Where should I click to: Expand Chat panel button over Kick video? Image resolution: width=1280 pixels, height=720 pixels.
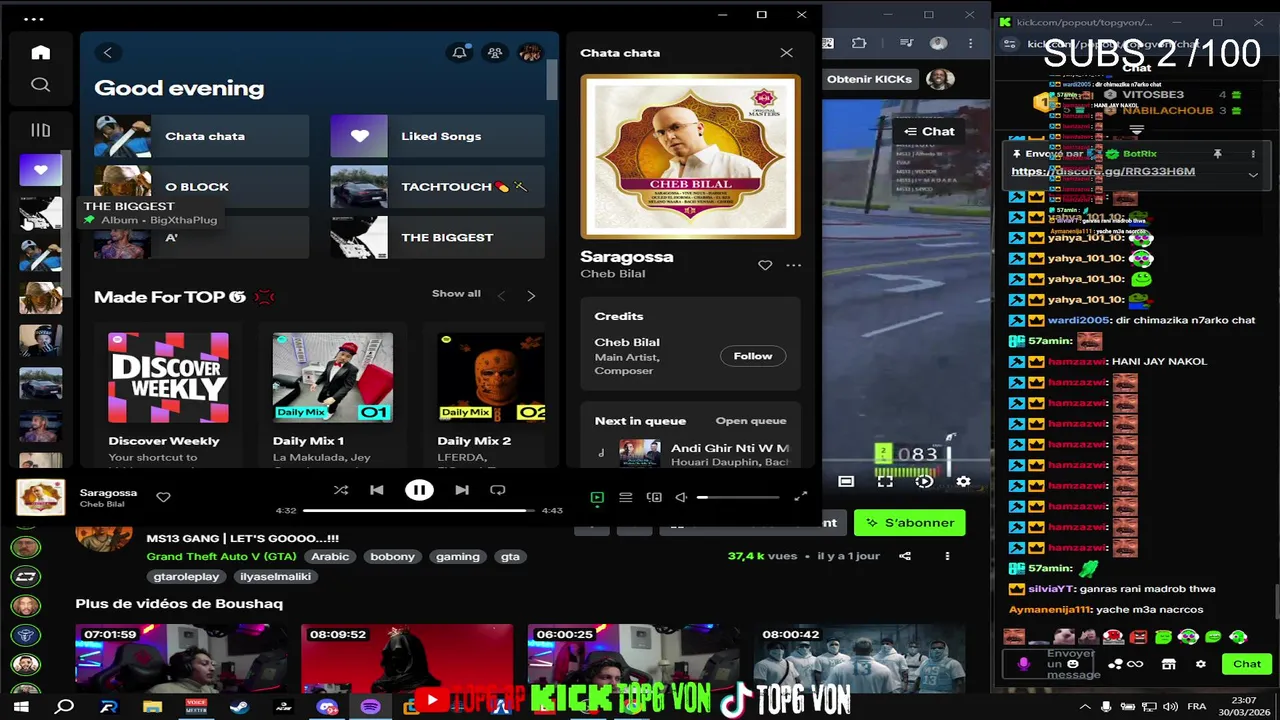[x=929, y=131]
